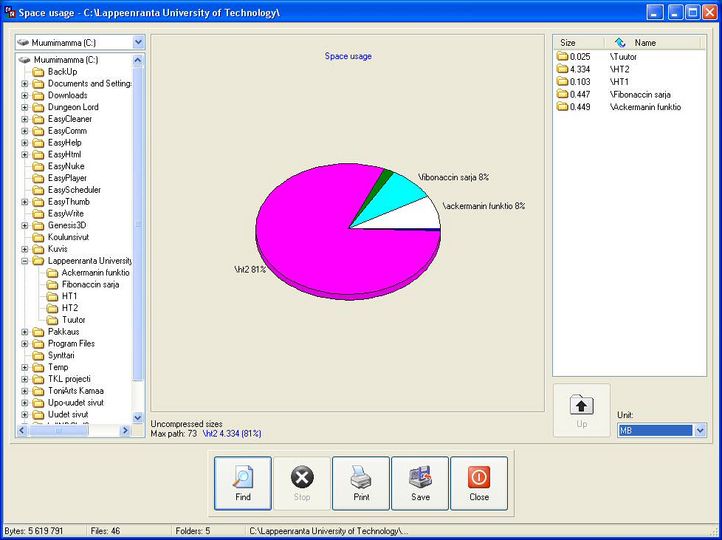
Task: Click the EasyComm folder icon
Action: pos(38,131)
